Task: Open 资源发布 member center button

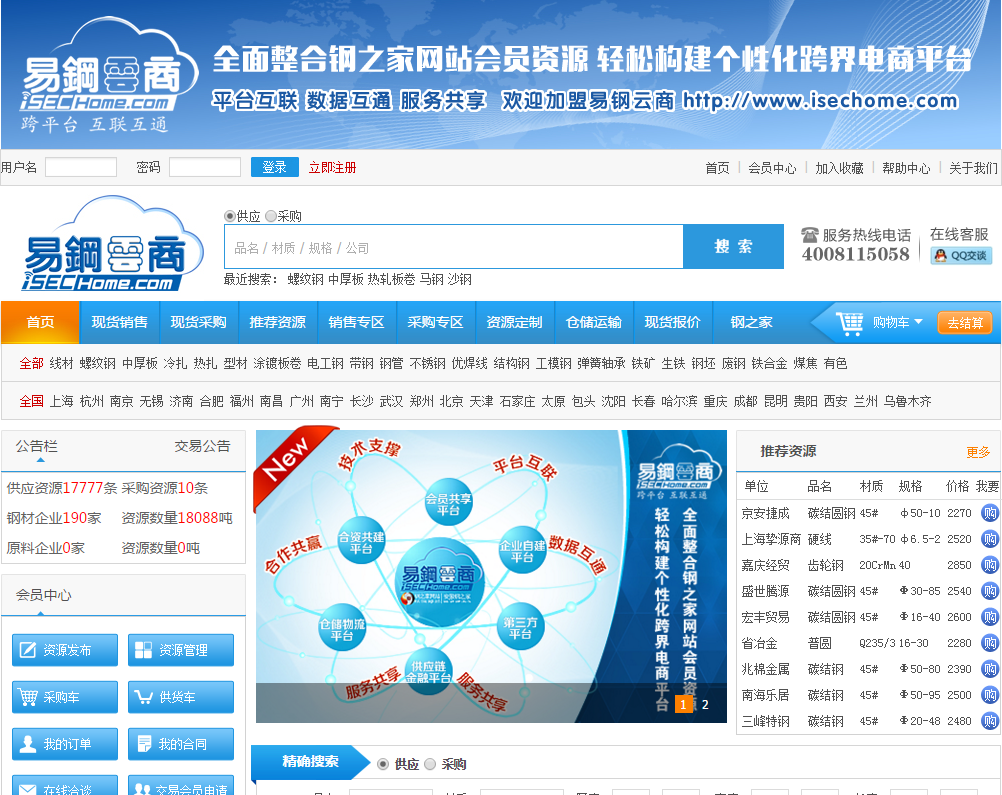Action: click(x=65, y=650)
